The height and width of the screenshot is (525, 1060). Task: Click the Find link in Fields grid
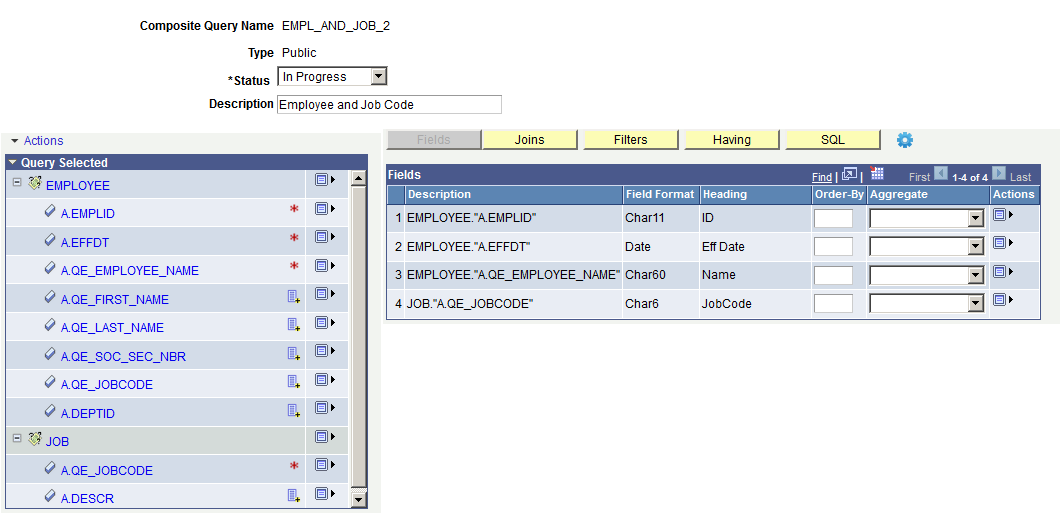822,177
